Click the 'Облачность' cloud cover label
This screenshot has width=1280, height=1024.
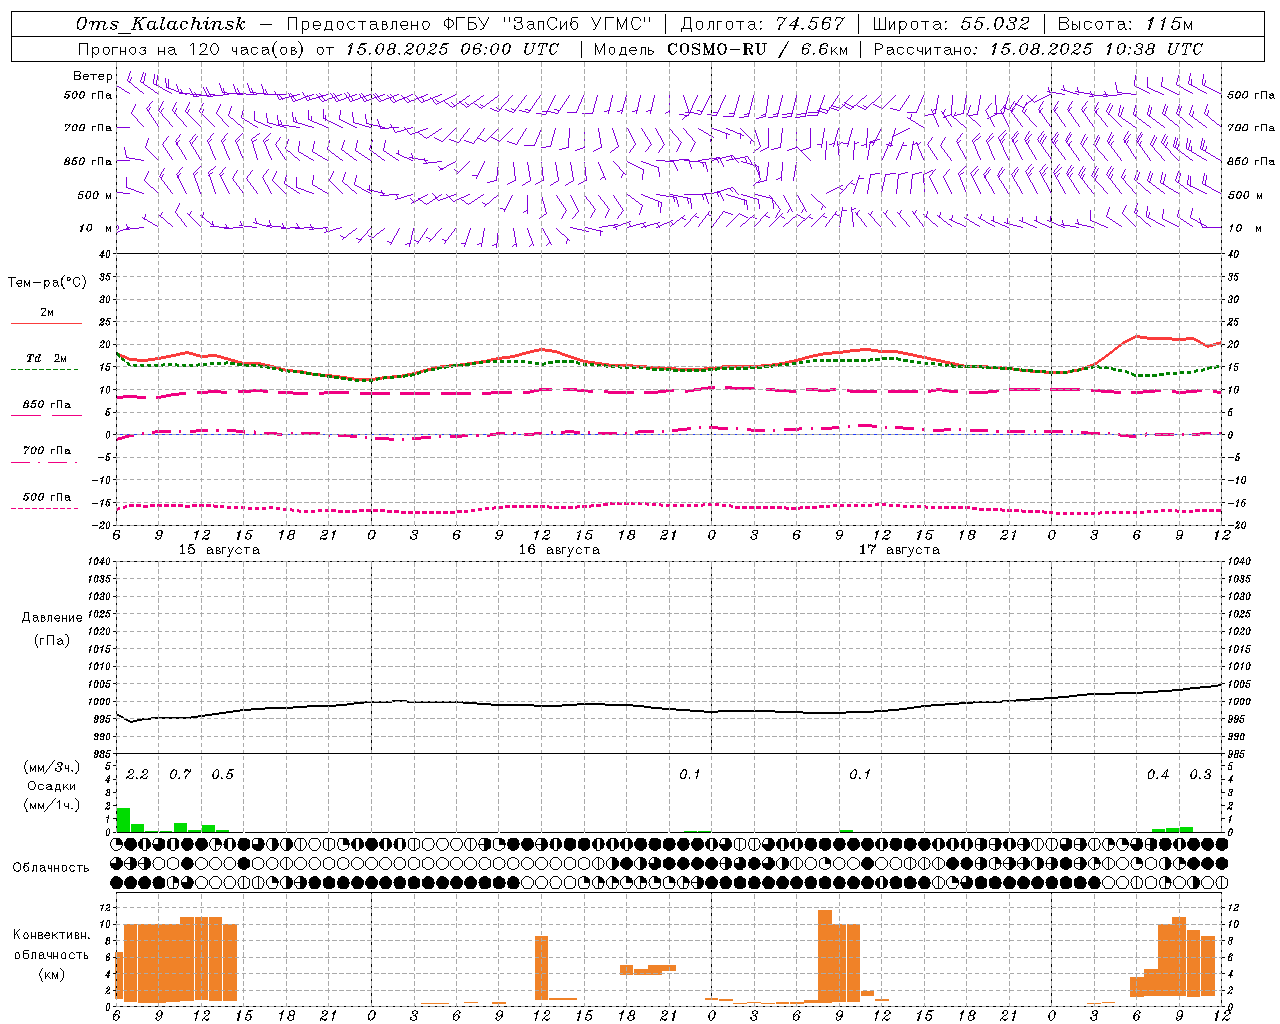pos(51,868)
